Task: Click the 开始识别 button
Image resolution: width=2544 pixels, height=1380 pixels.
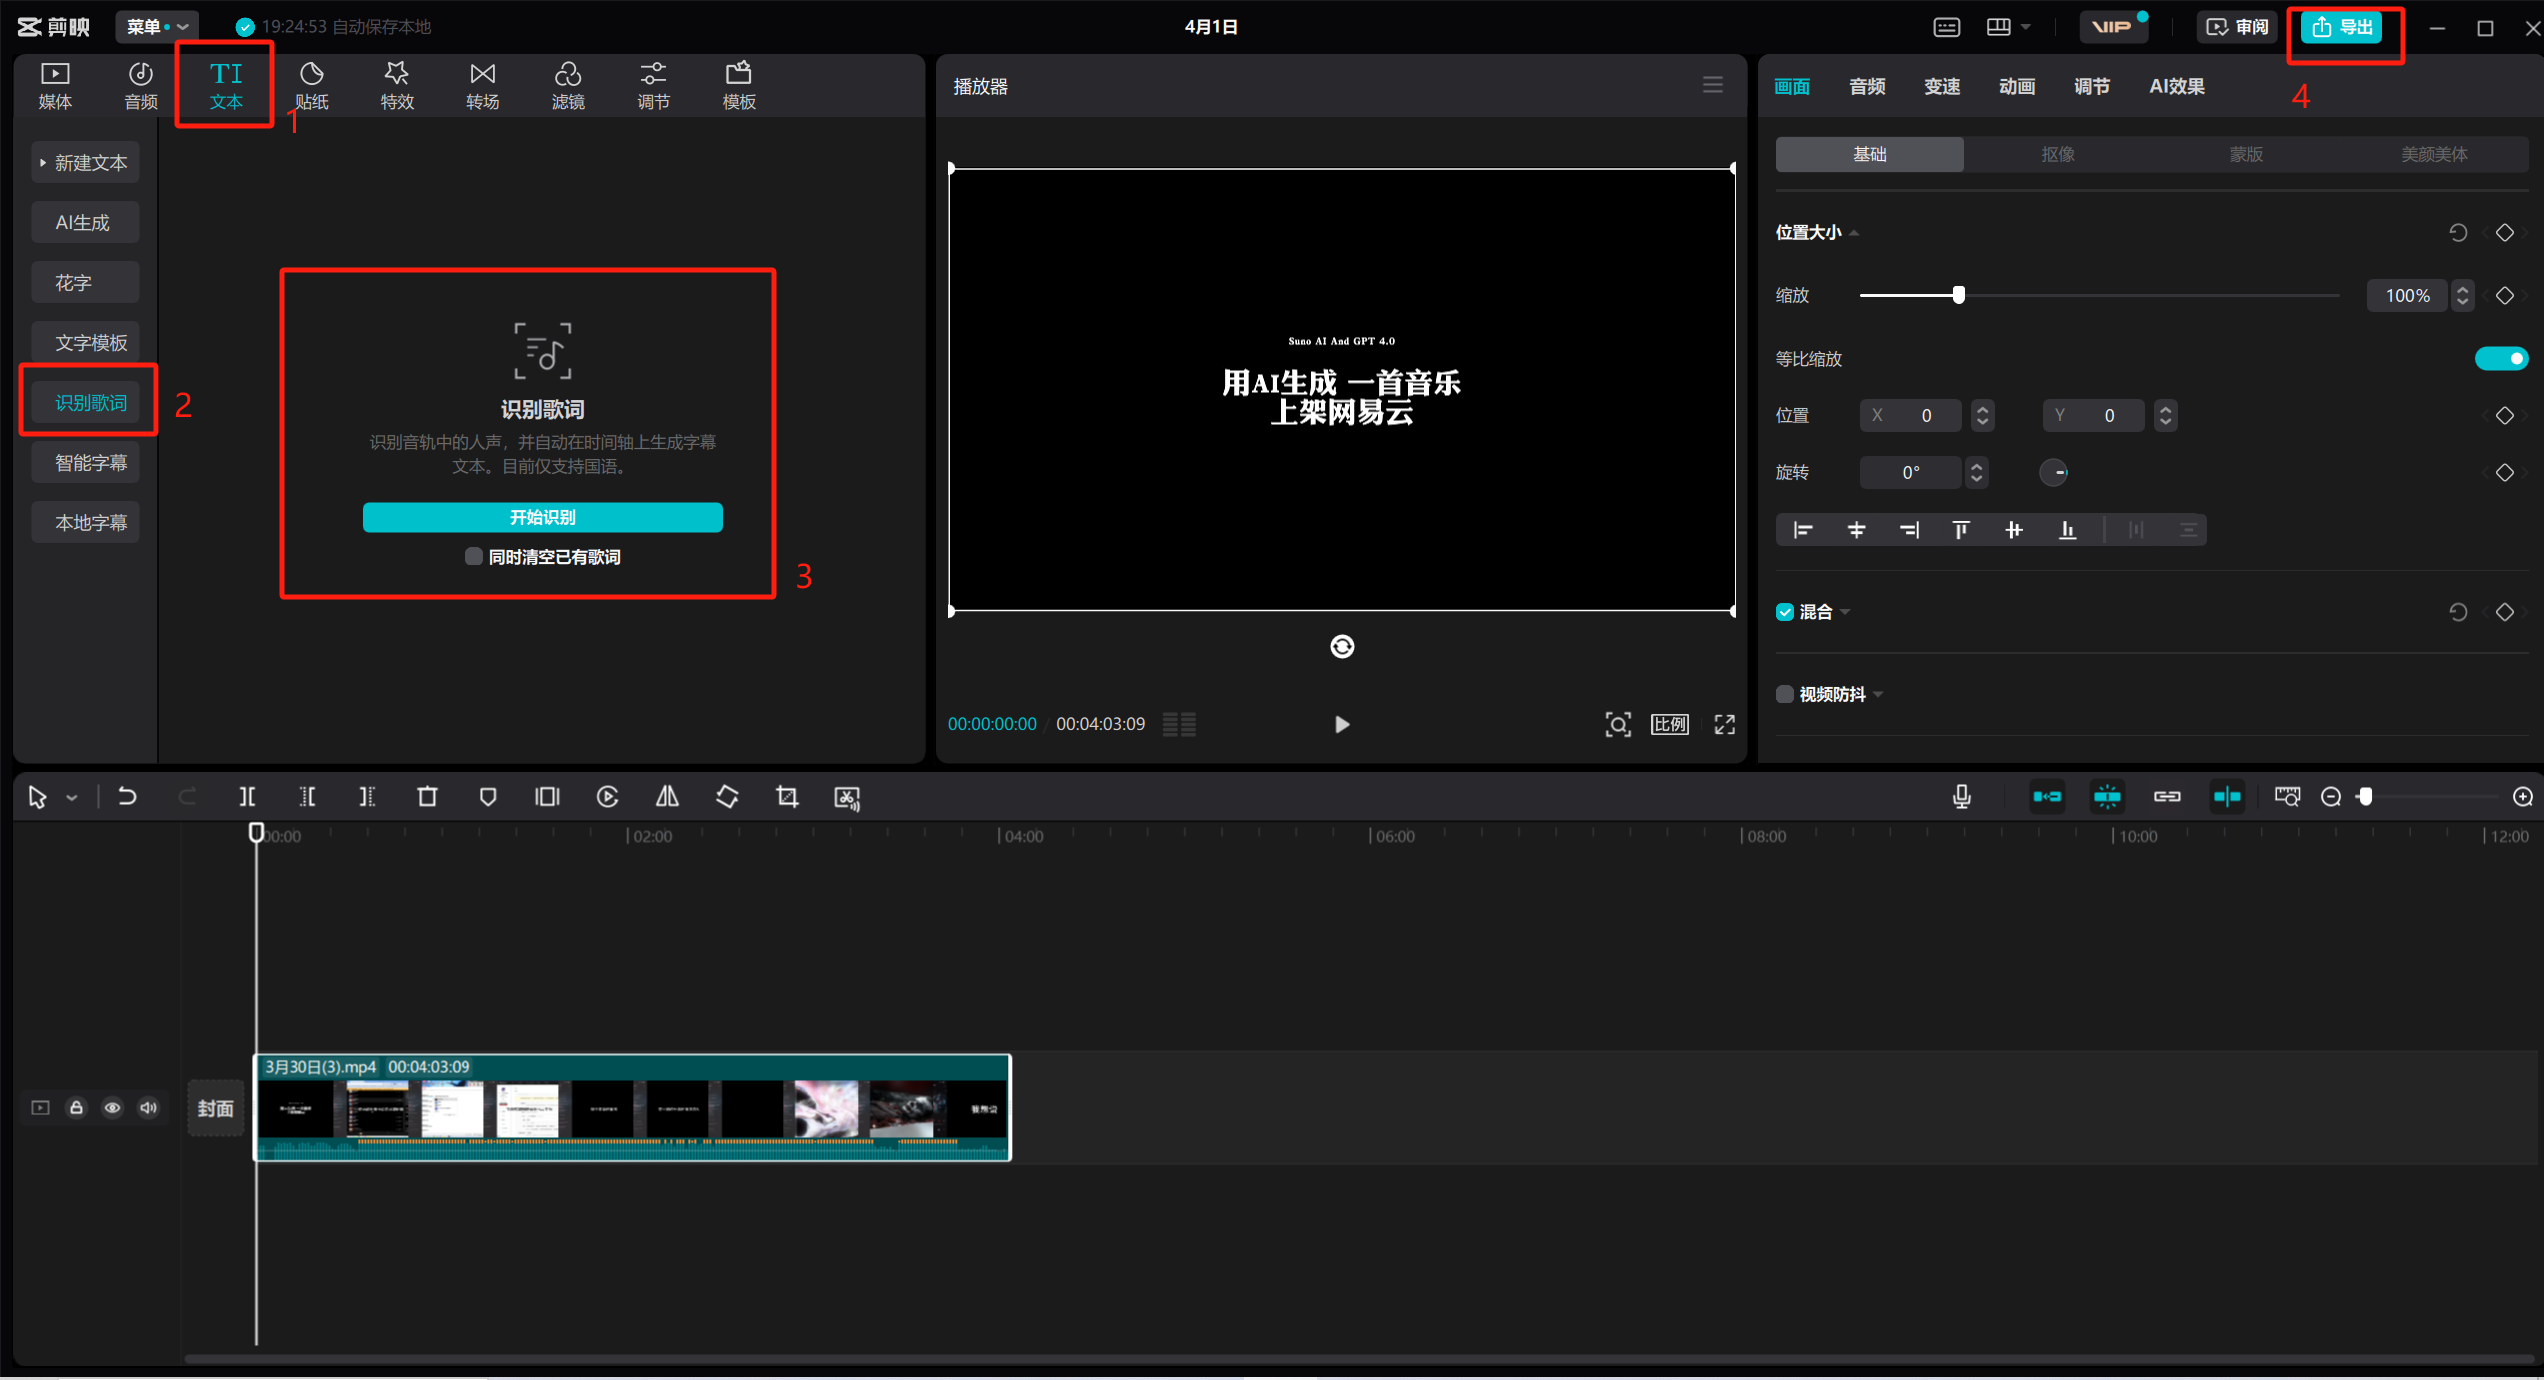Action: click(x=543, y=517)
